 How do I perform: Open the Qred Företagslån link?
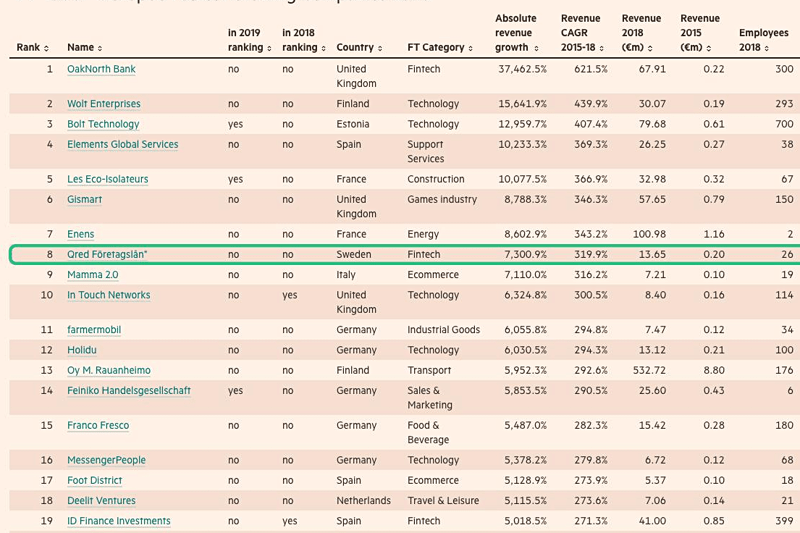coord(107,254)
